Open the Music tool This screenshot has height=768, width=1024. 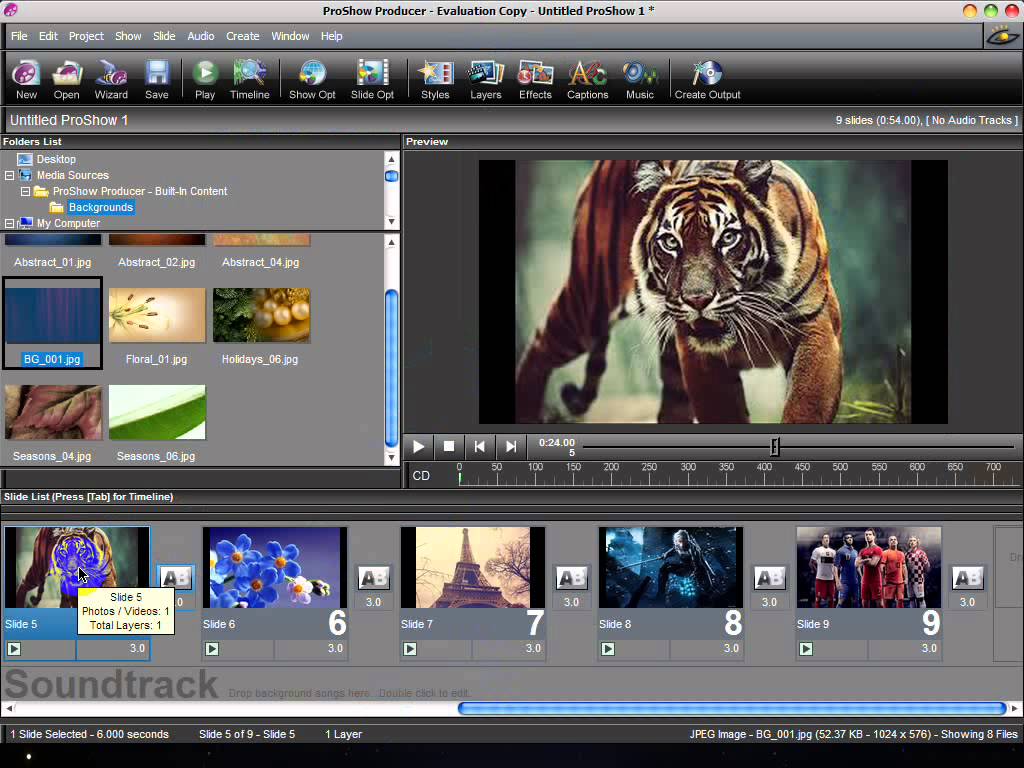click(640, 80)
